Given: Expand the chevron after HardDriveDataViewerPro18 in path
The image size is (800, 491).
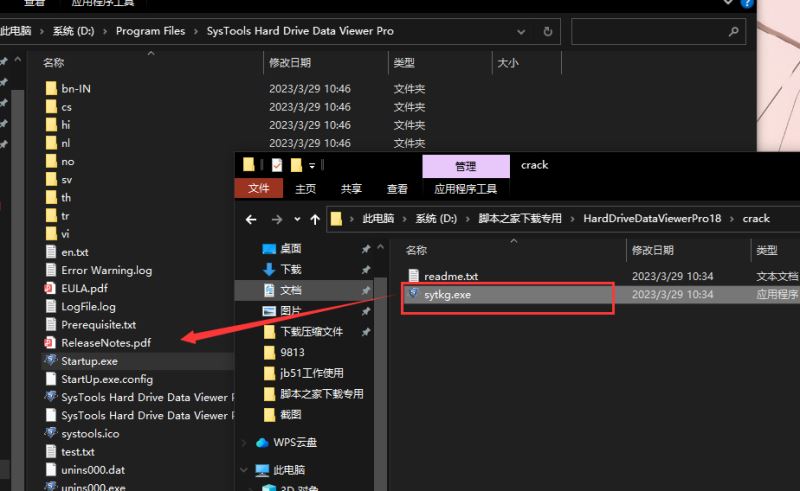Looking at the screenshot, I should (732, 219).
